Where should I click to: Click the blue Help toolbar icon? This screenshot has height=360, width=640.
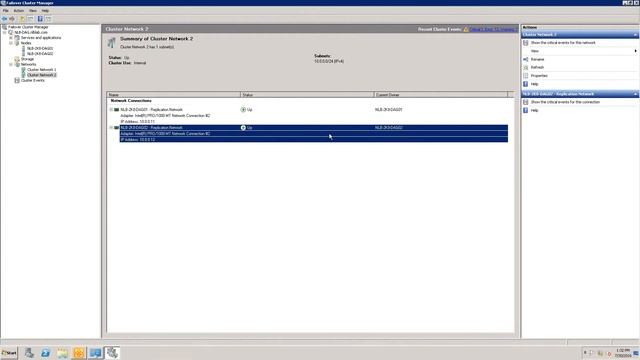(40, 19)
